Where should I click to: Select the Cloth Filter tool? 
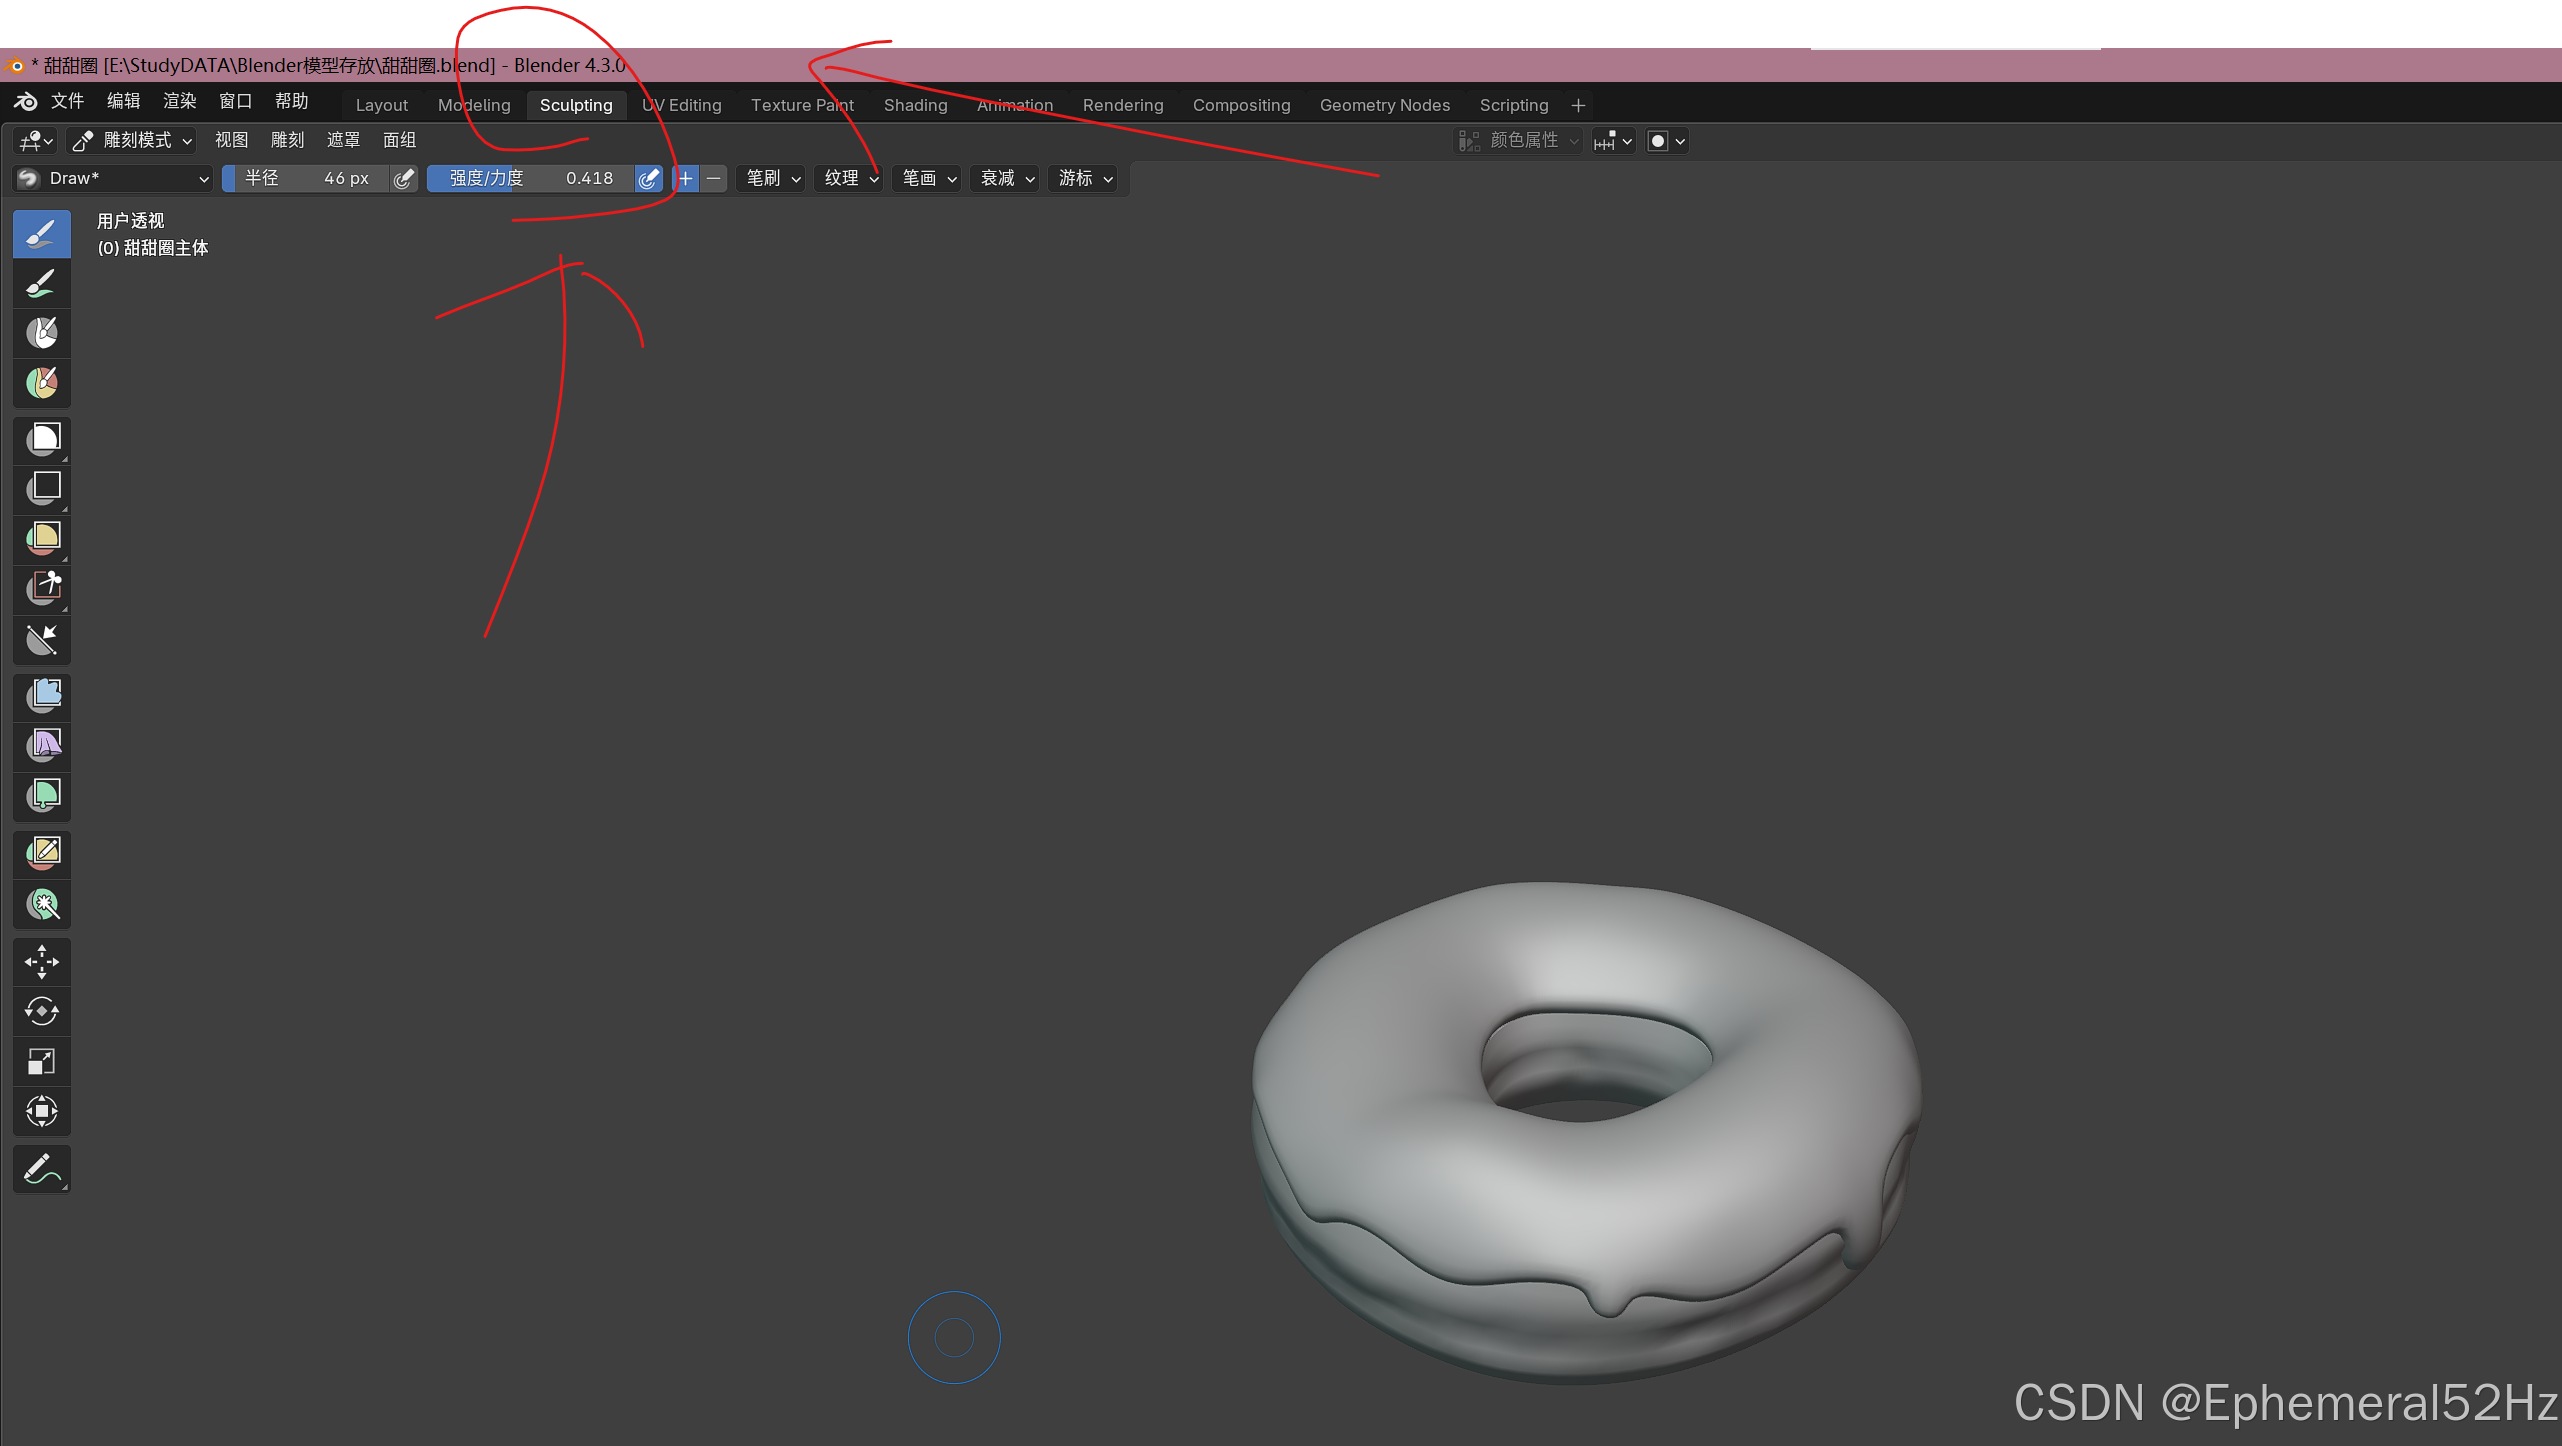pos(41,745)
